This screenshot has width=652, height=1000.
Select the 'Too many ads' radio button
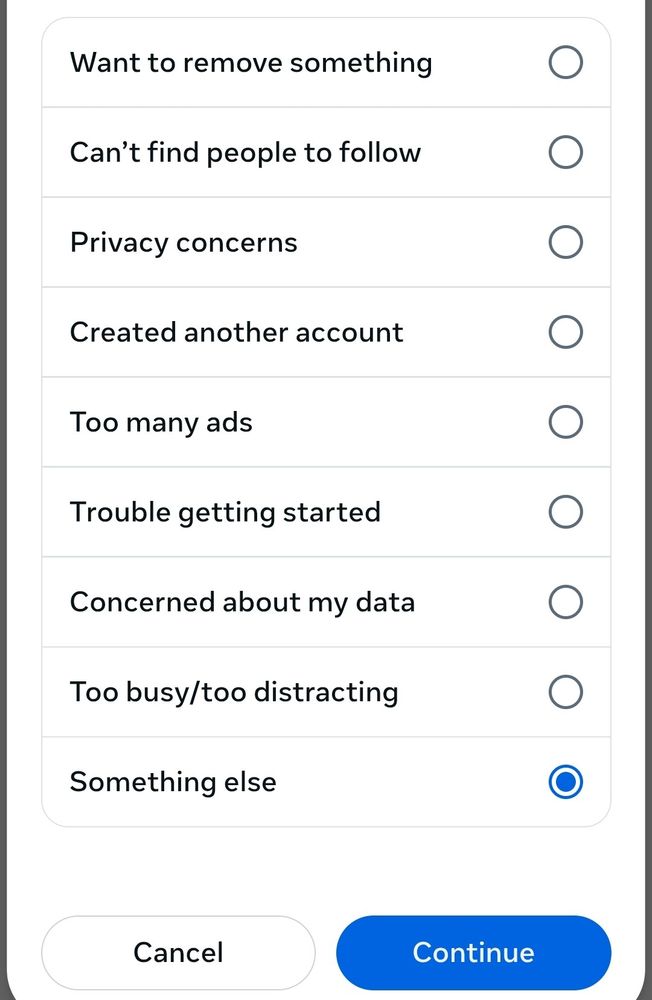coord(565,422)
